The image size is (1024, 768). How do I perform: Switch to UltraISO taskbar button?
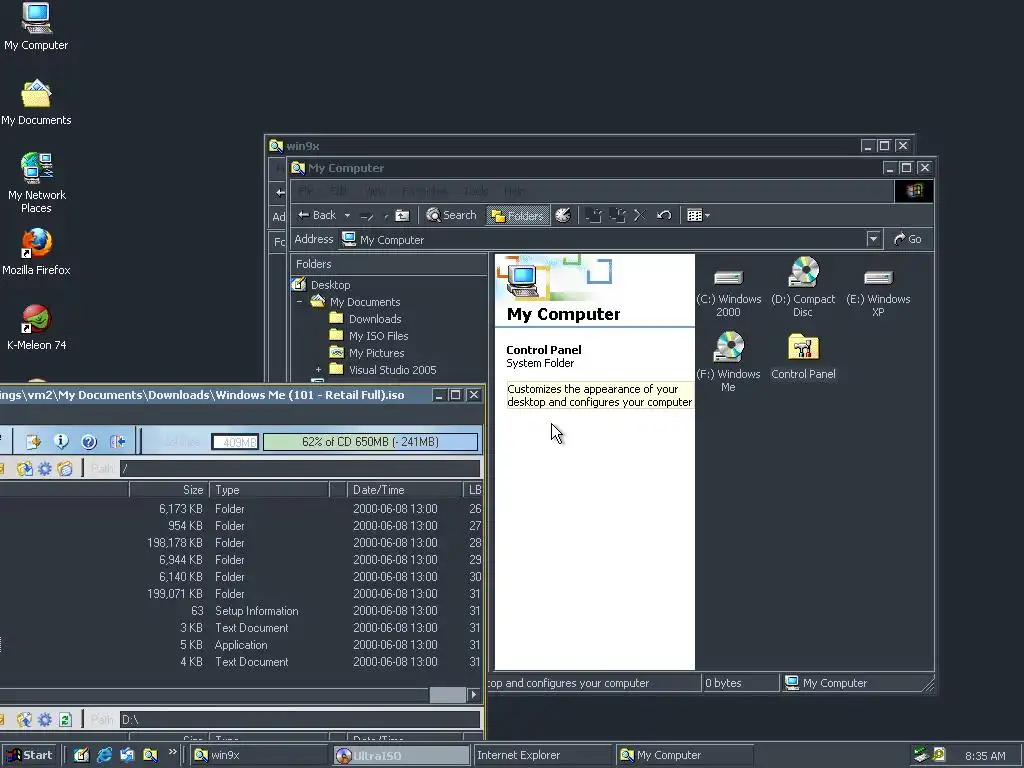pos(400,756)
